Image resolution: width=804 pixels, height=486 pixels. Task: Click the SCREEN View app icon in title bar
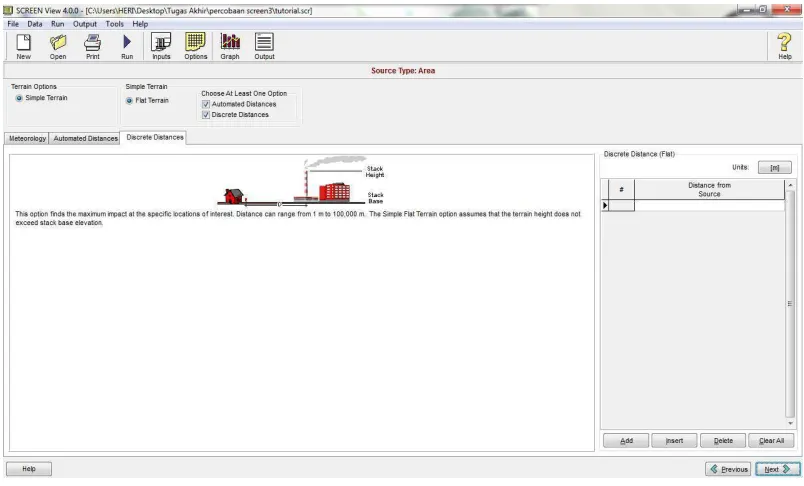coord(8,10)
